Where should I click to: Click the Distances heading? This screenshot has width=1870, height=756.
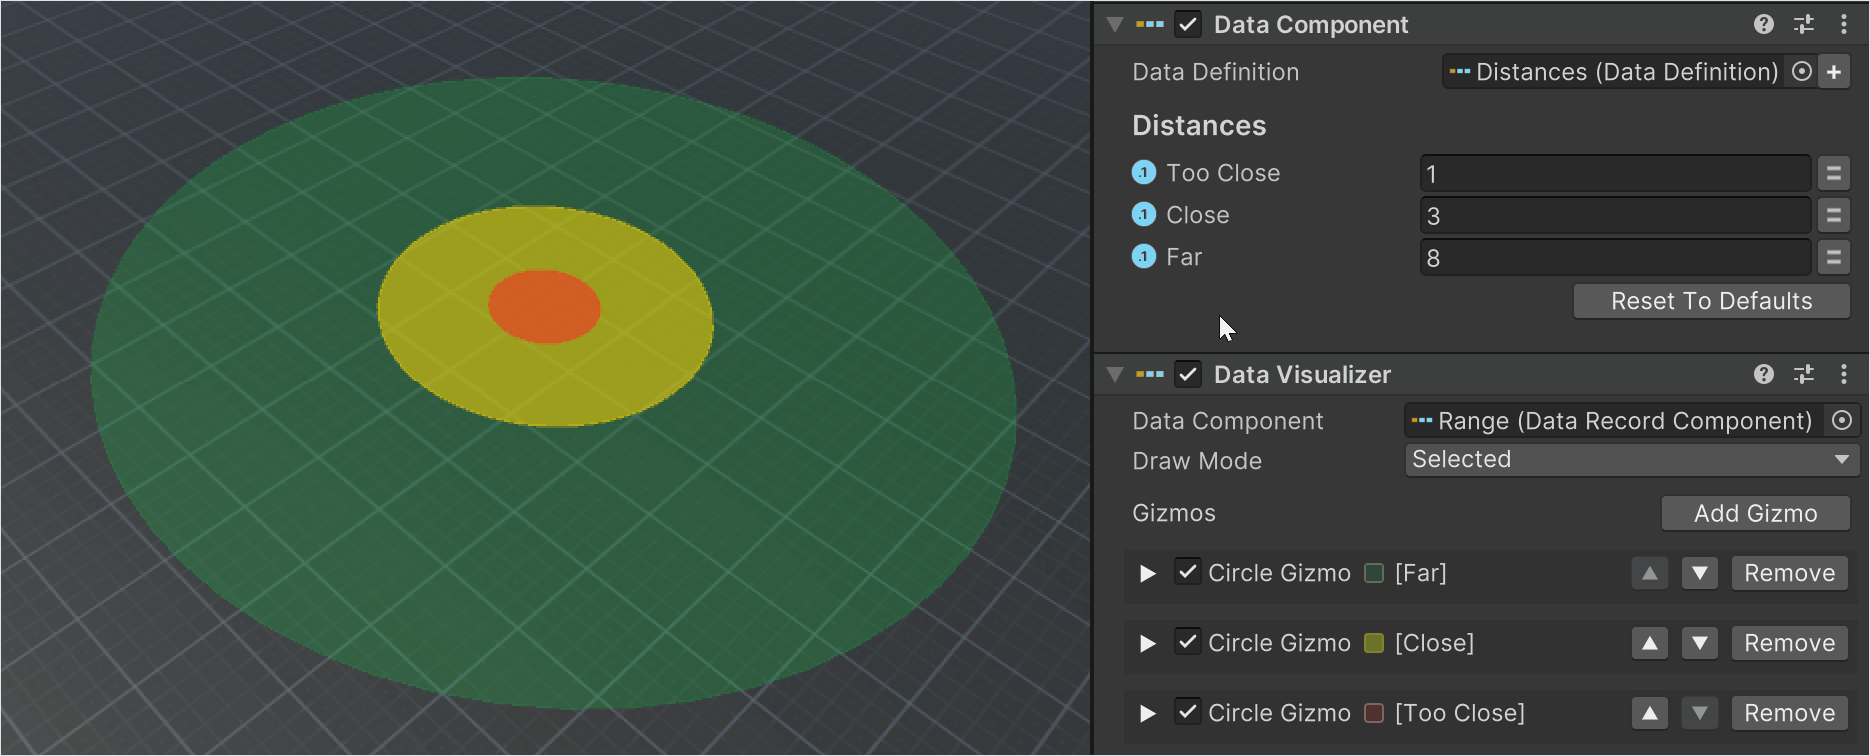click(1199, 126)
